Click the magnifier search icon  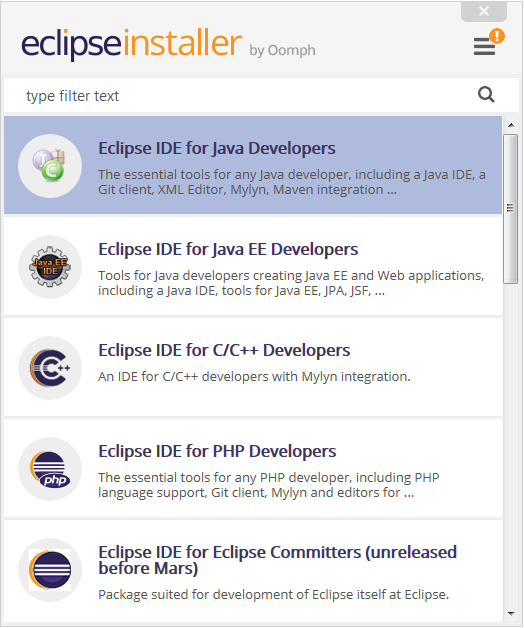click(486, 95)
